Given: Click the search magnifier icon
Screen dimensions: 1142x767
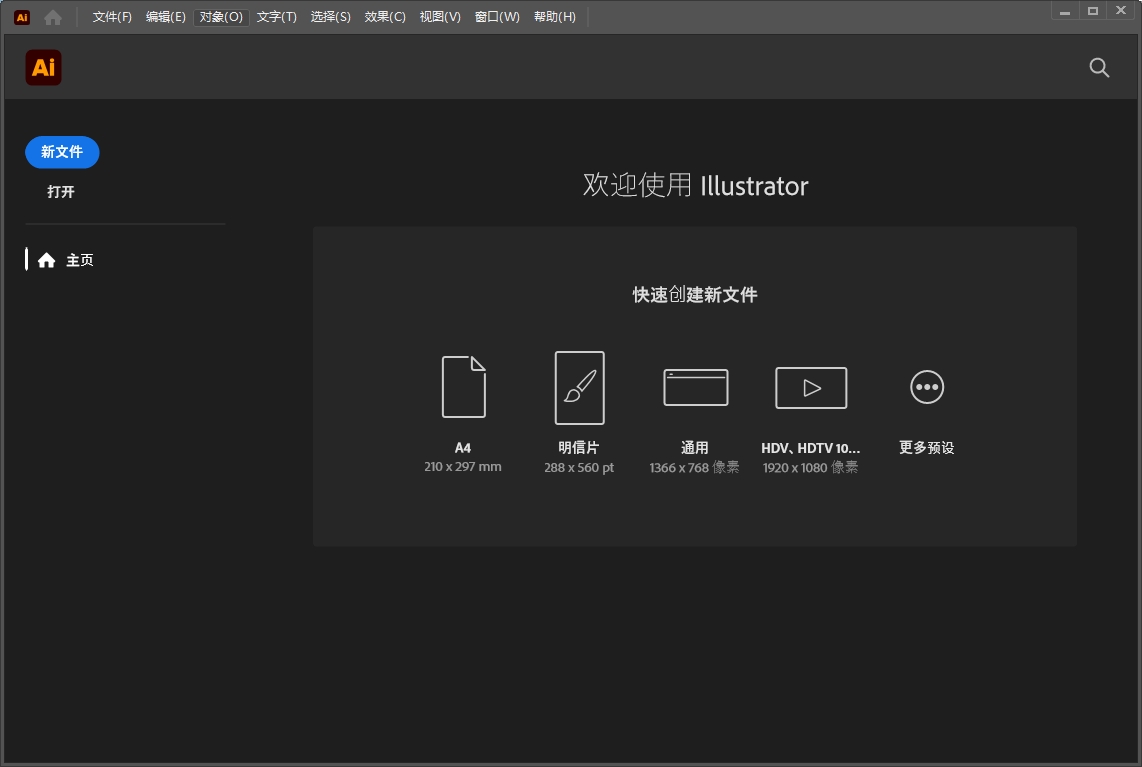Looking at the screenshot, I should tap(1099, 67).
